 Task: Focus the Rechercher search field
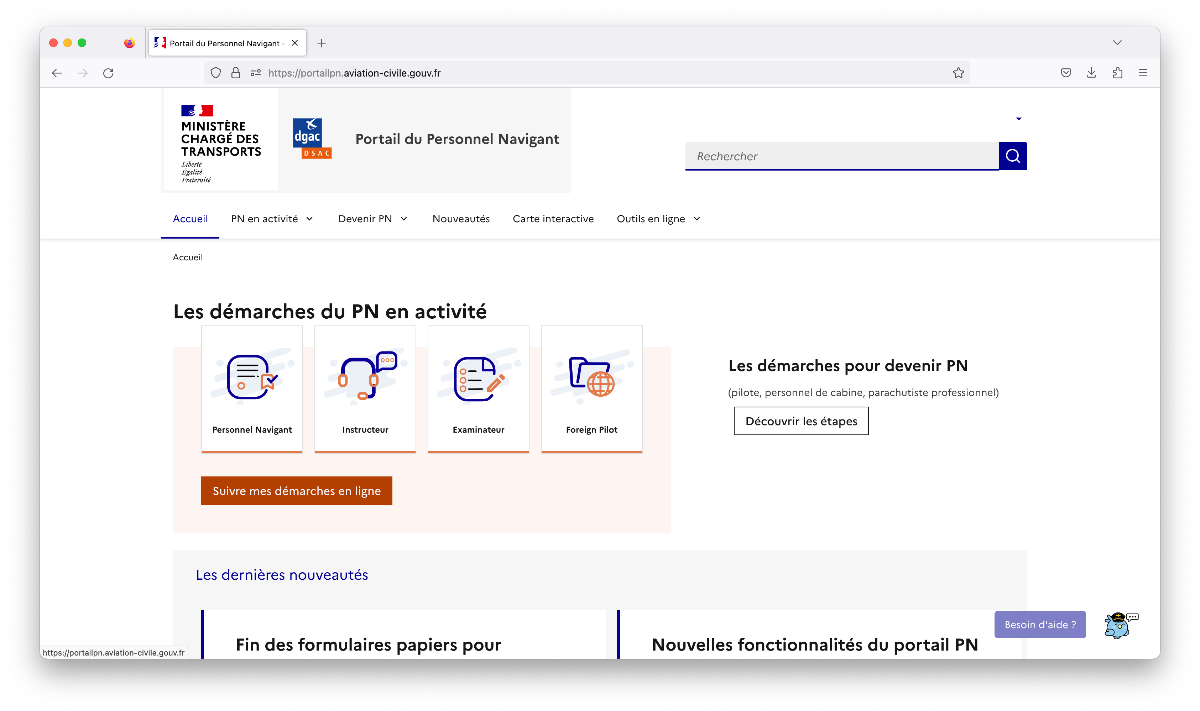841,156
